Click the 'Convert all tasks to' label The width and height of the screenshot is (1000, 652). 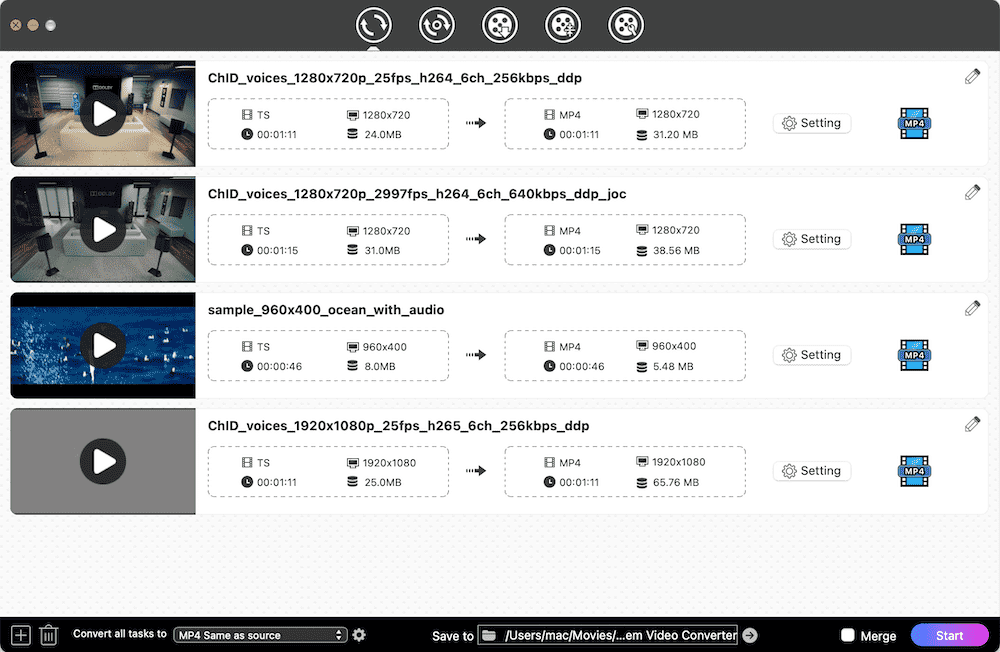click(120, 634)
